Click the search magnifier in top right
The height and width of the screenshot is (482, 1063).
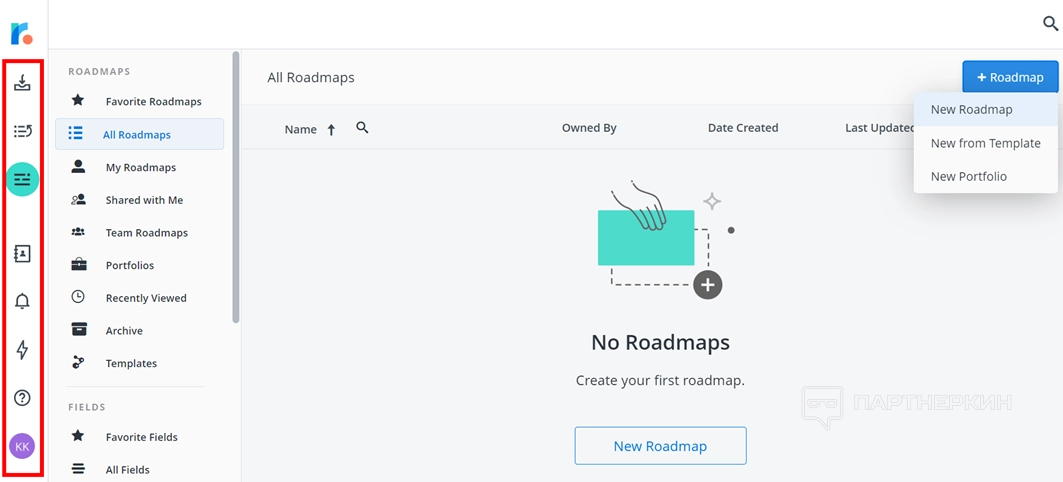click(x=1050, y=23)
